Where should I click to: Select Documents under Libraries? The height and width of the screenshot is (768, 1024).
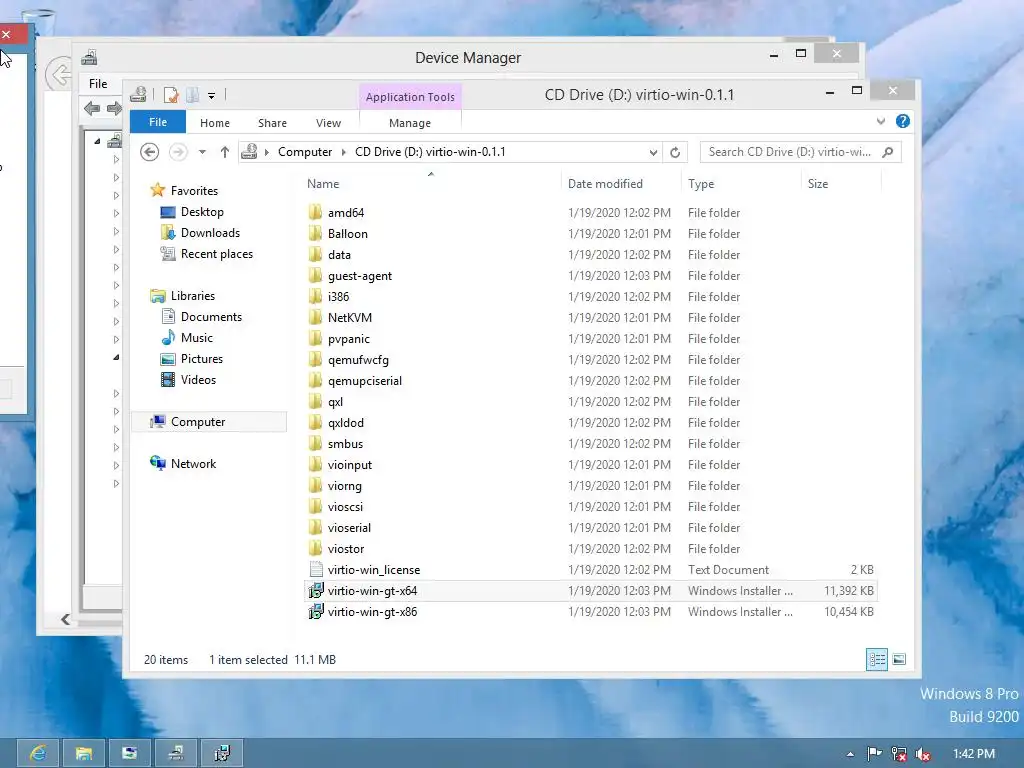[x=211, y=317]
